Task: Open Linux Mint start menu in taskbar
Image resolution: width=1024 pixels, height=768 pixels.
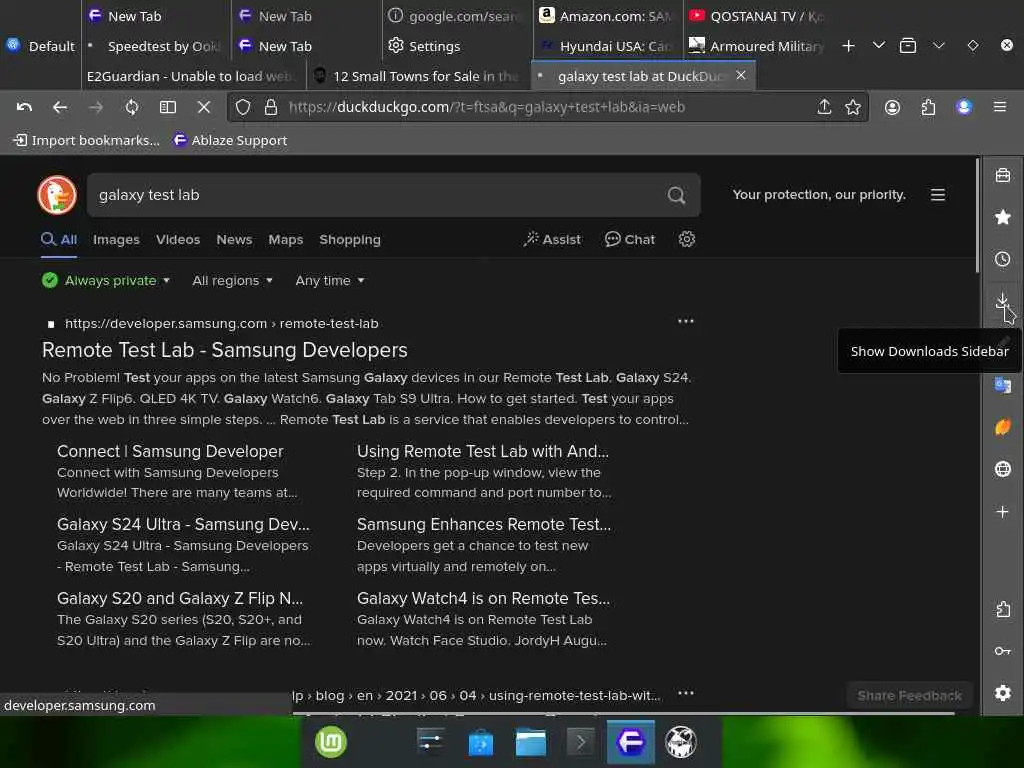Action: click(331, 743)
